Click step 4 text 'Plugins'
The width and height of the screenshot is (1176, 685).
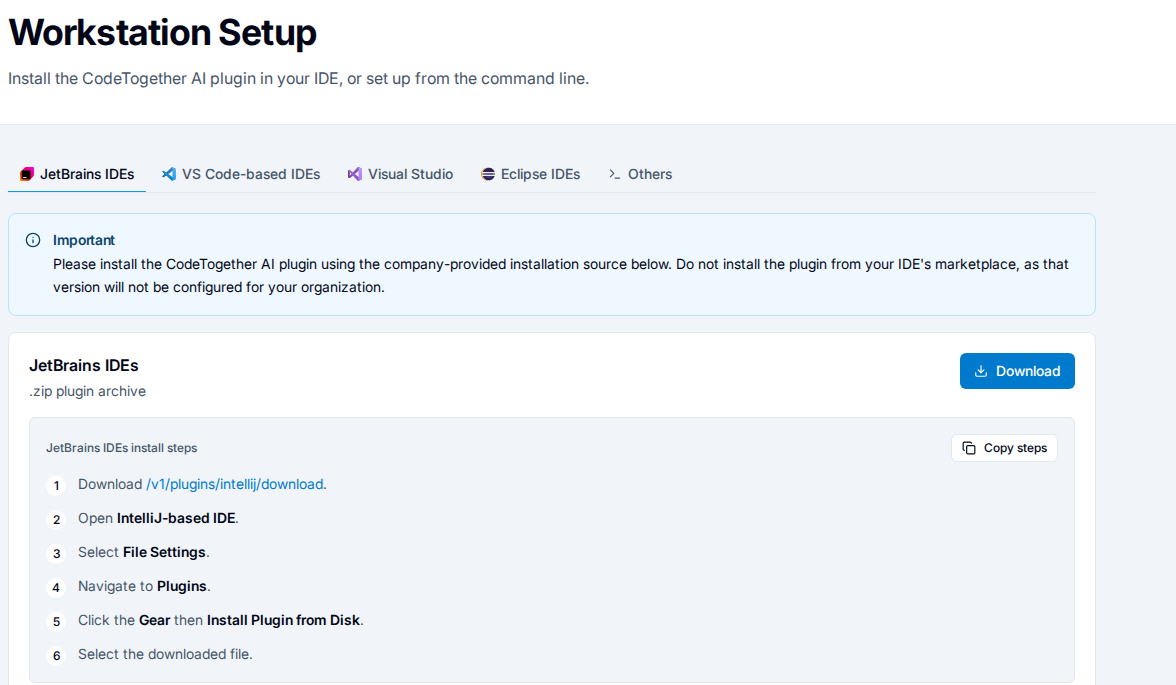pos(182,587)
